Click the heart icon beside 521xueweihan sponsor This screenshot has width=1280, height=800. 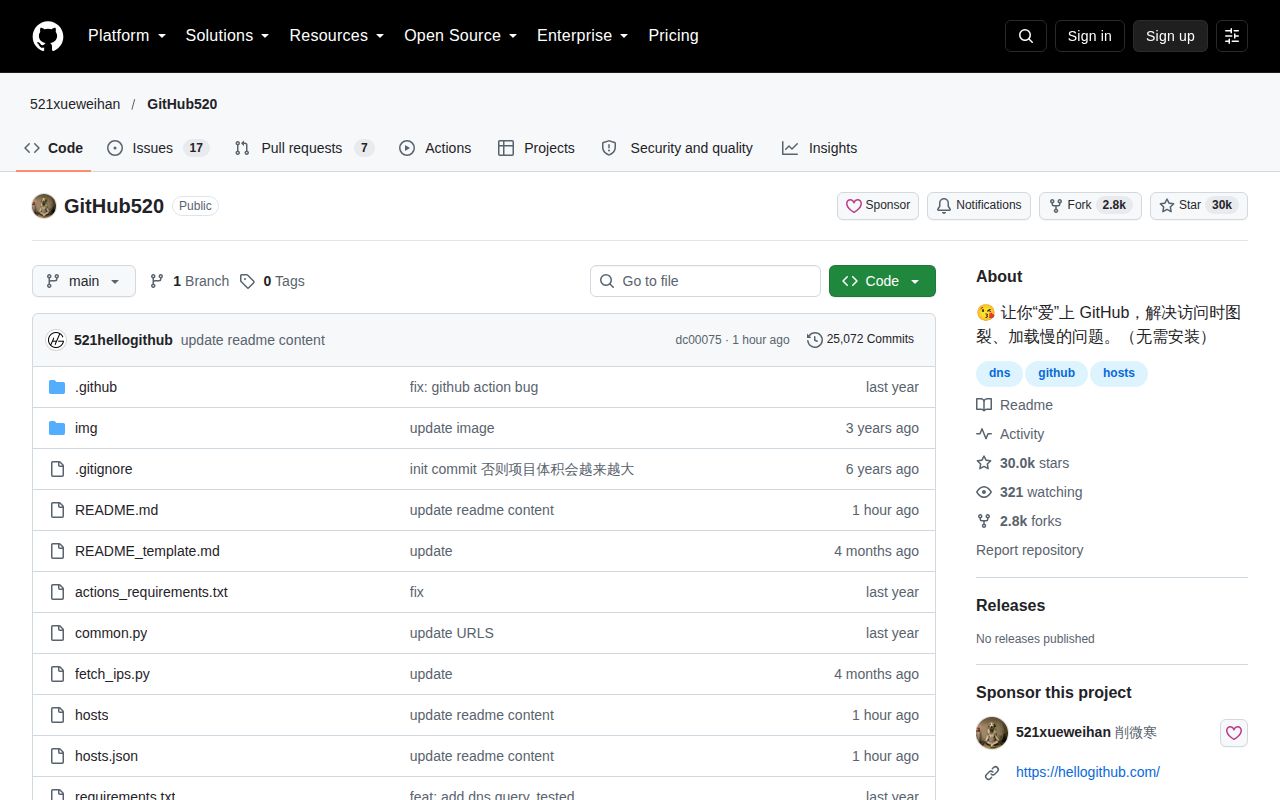coord(1234,733)
